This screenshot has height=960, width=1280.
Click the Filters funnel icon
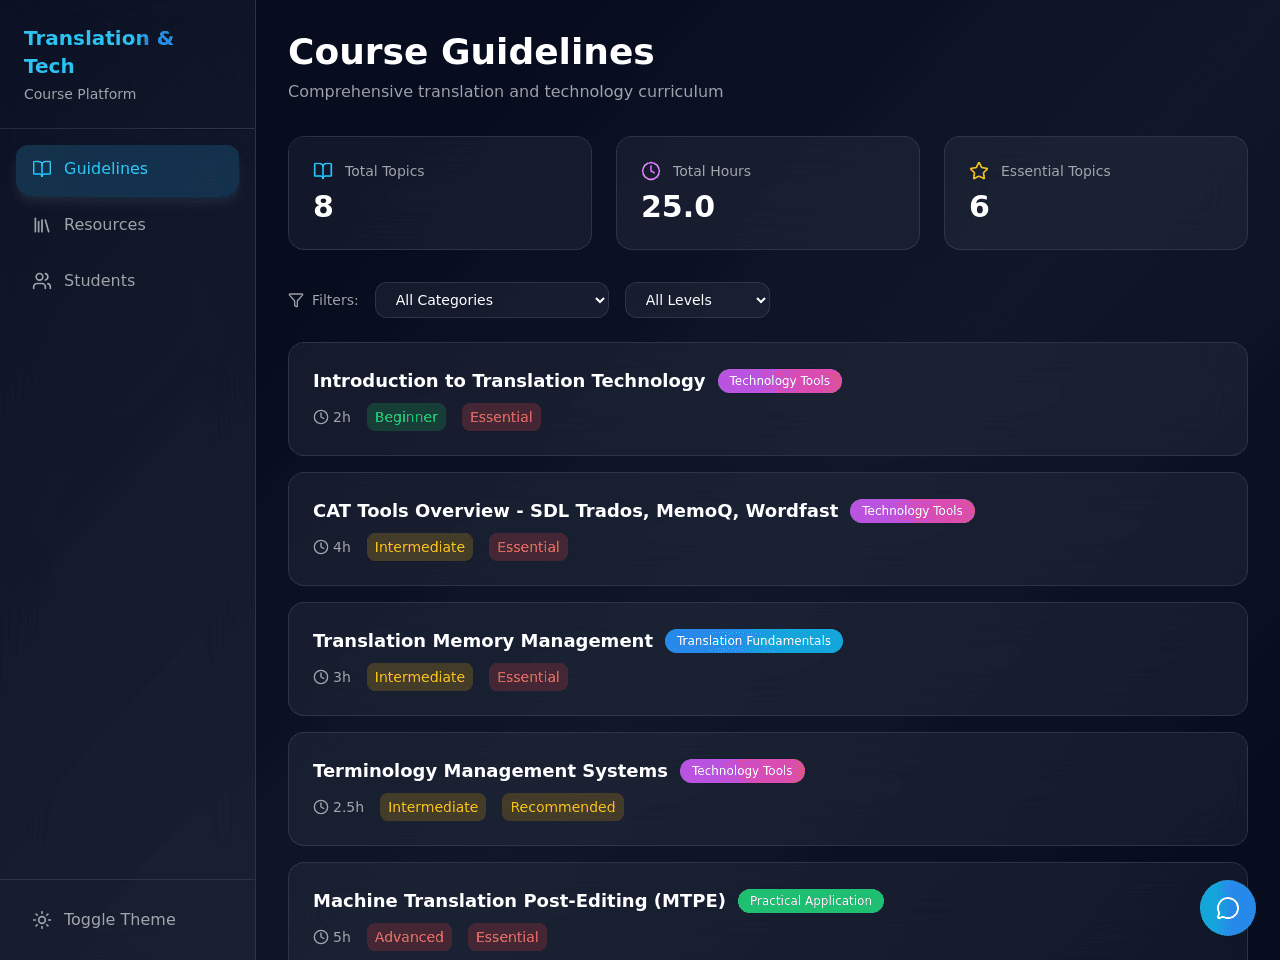(x=296, y=300)
